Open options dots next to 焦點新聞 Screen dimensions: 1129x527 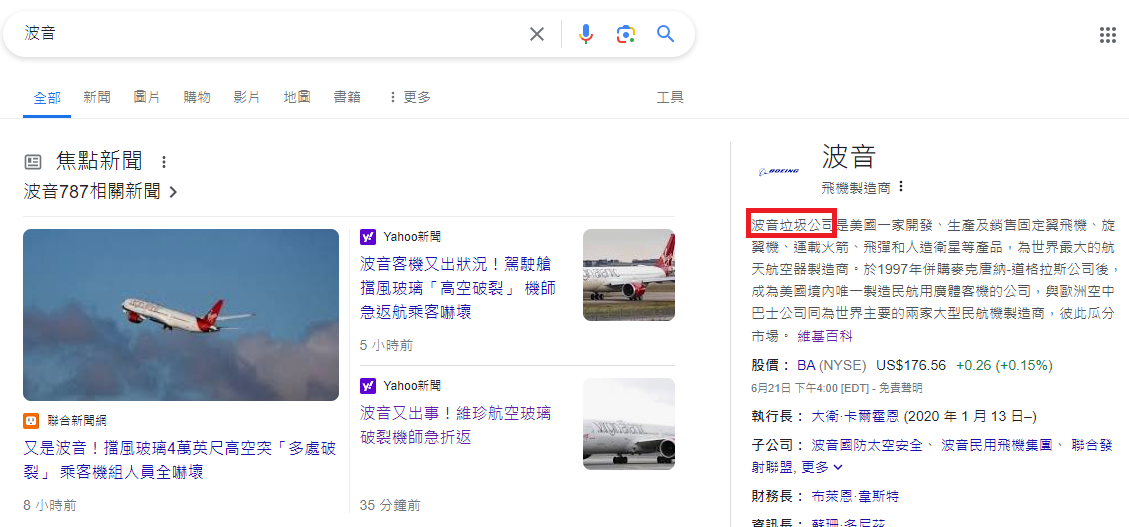click(164, 162)
